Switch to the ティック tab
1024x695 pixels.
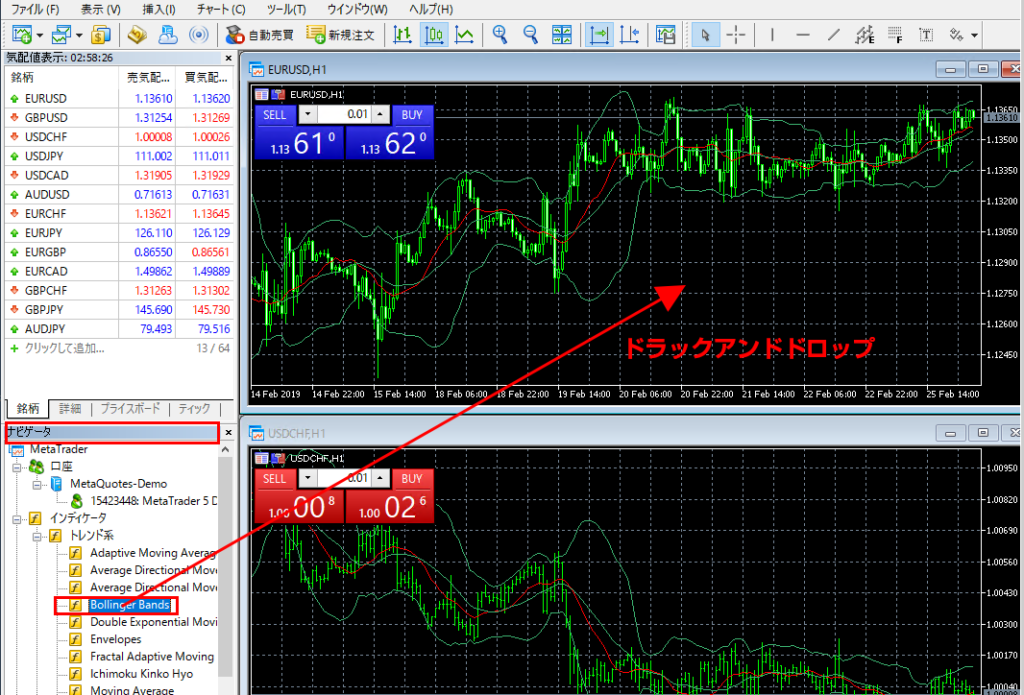pos(194,408)
